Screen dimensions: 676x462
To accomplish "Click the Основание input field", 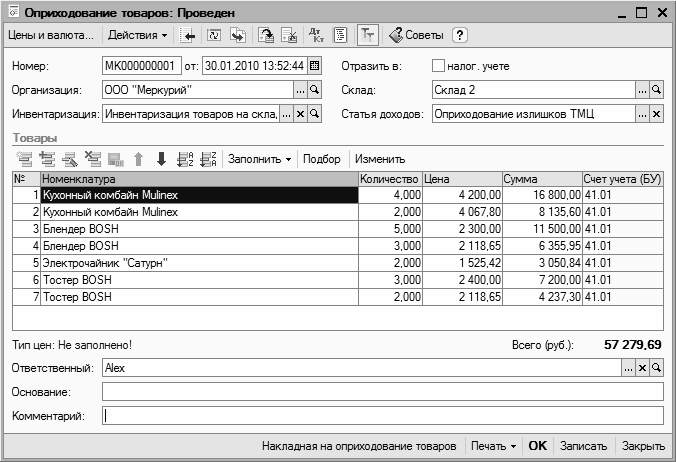I will pyautogui.click(x=382, y=392).
